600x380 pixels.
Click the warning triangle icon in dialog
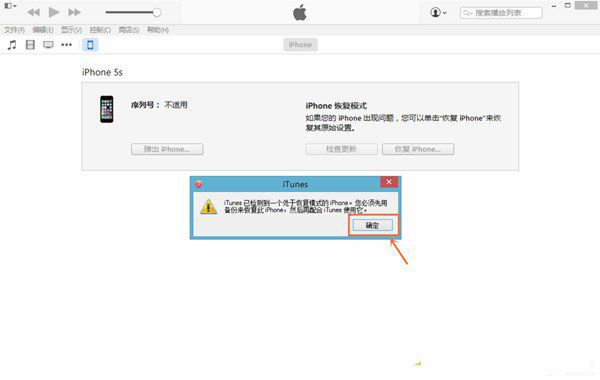tap(209, 207)
